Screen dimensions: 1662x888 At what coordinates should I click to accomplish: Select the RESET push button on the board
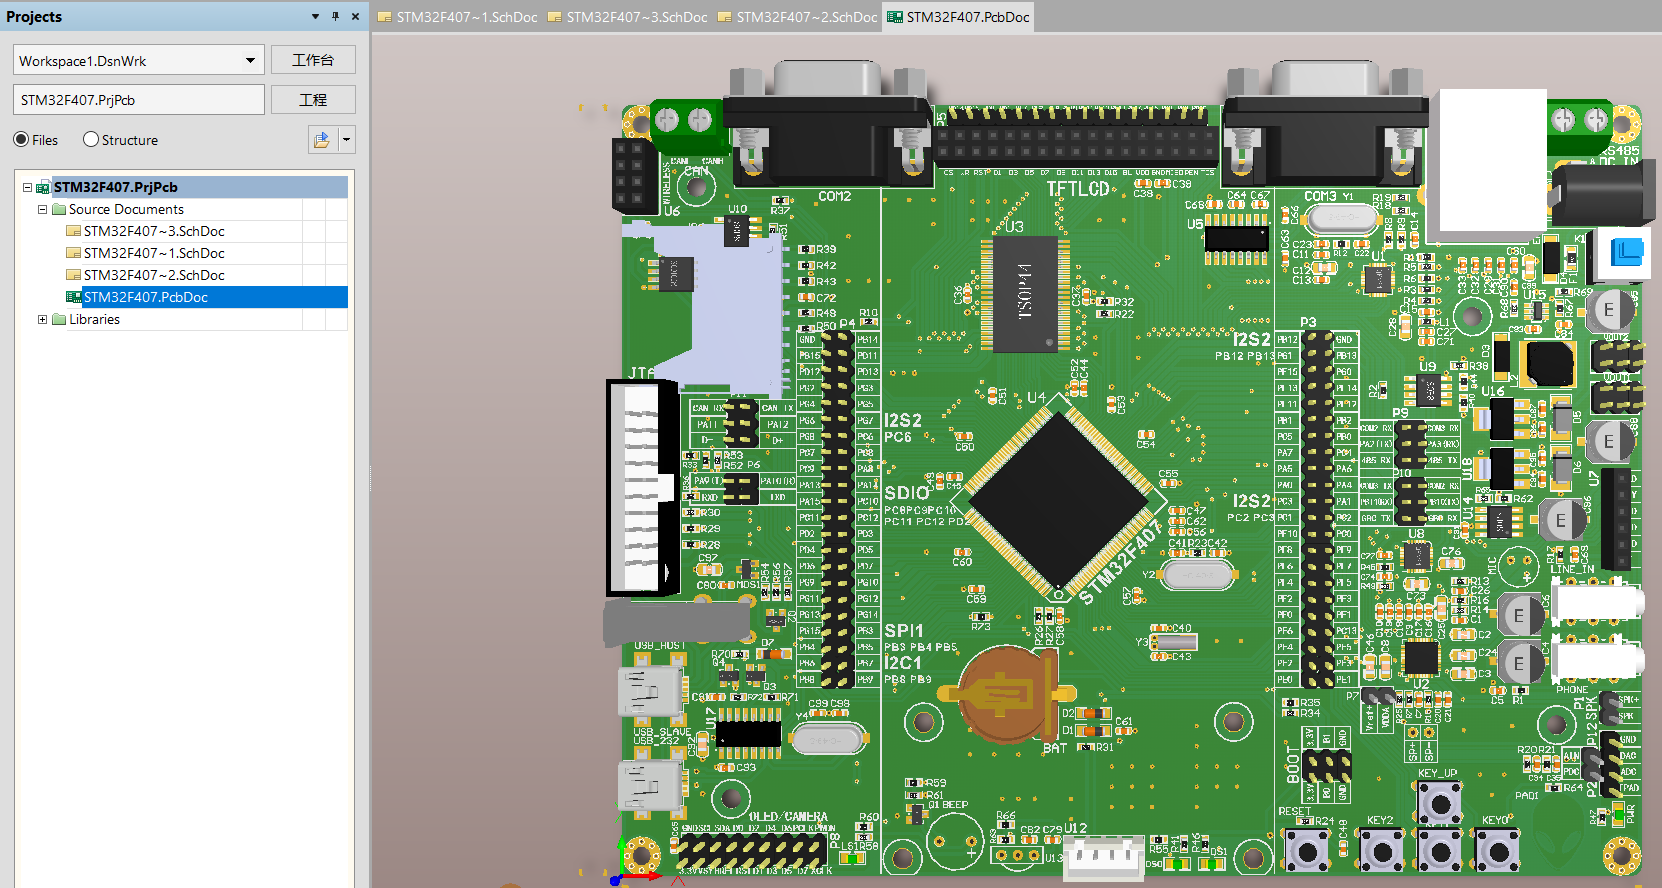[x=1306, y=851]
